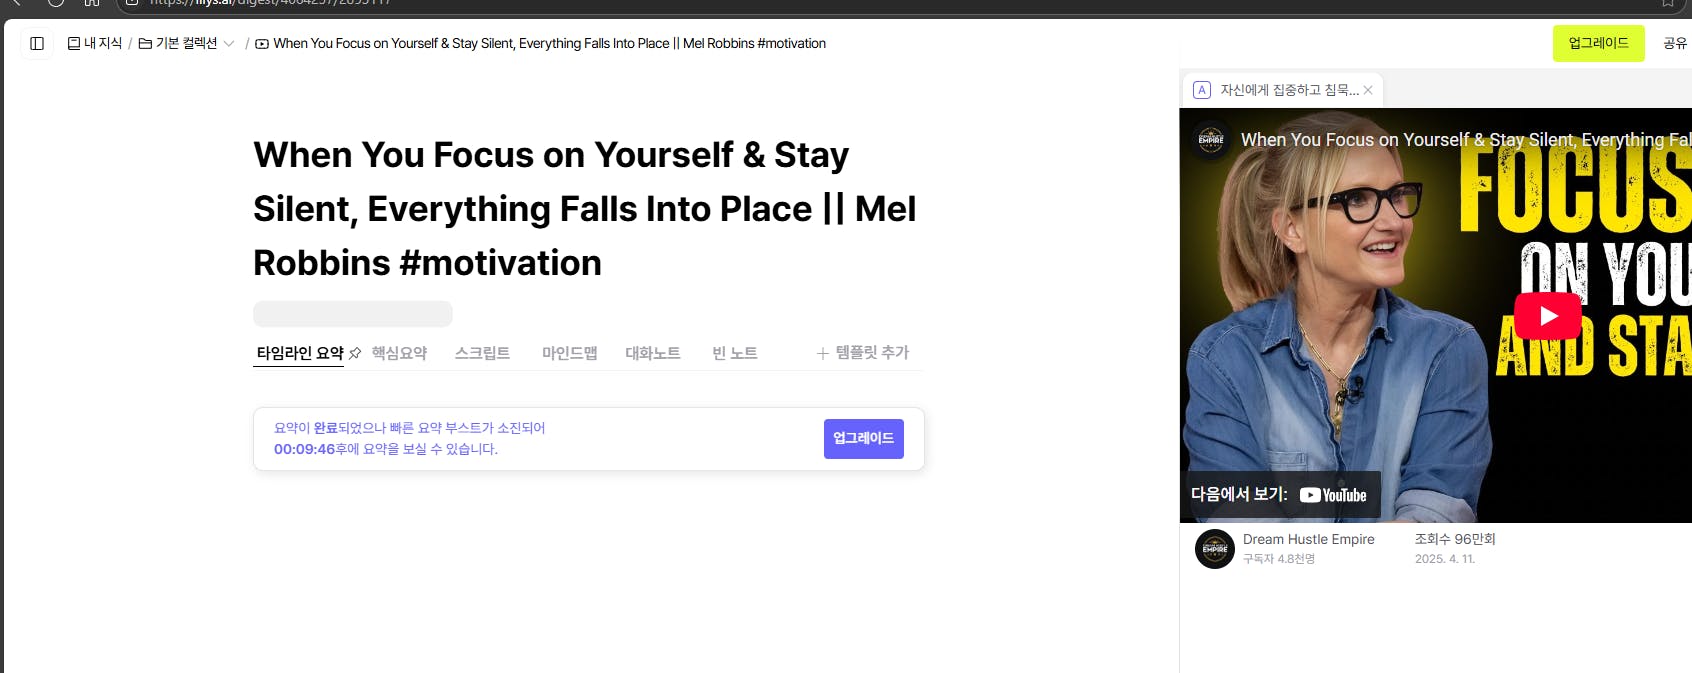This screenshot has width=1692, height=673.
Task: Click the Dream Hustle Empire channel name
Action: 1308,539
